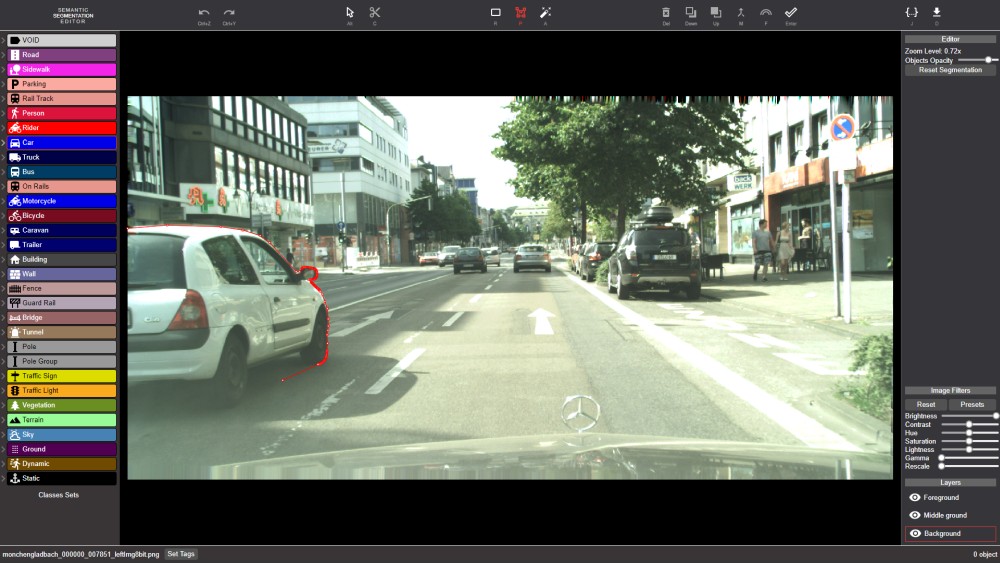Expand the Road class arrow
The image size is (1000, 563).
[3, 55]
